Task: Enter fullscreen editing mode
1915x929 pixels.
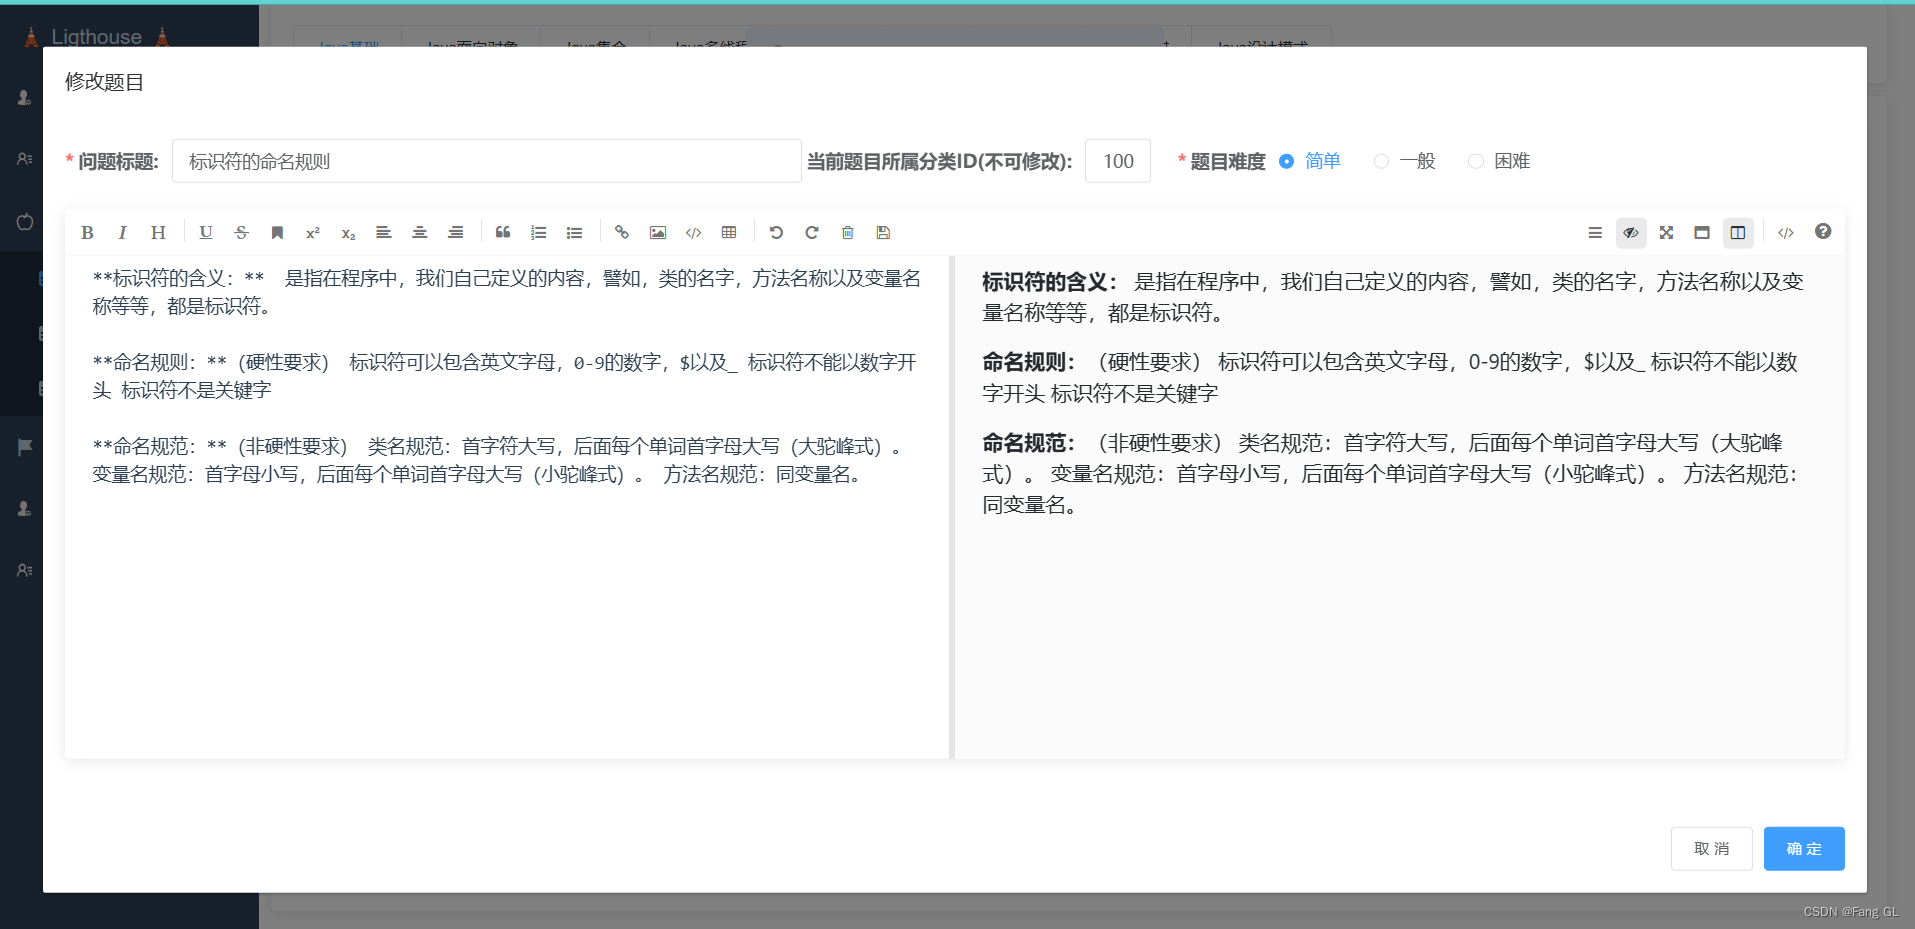Action: pyautogui.click(x=1666, y=232)
